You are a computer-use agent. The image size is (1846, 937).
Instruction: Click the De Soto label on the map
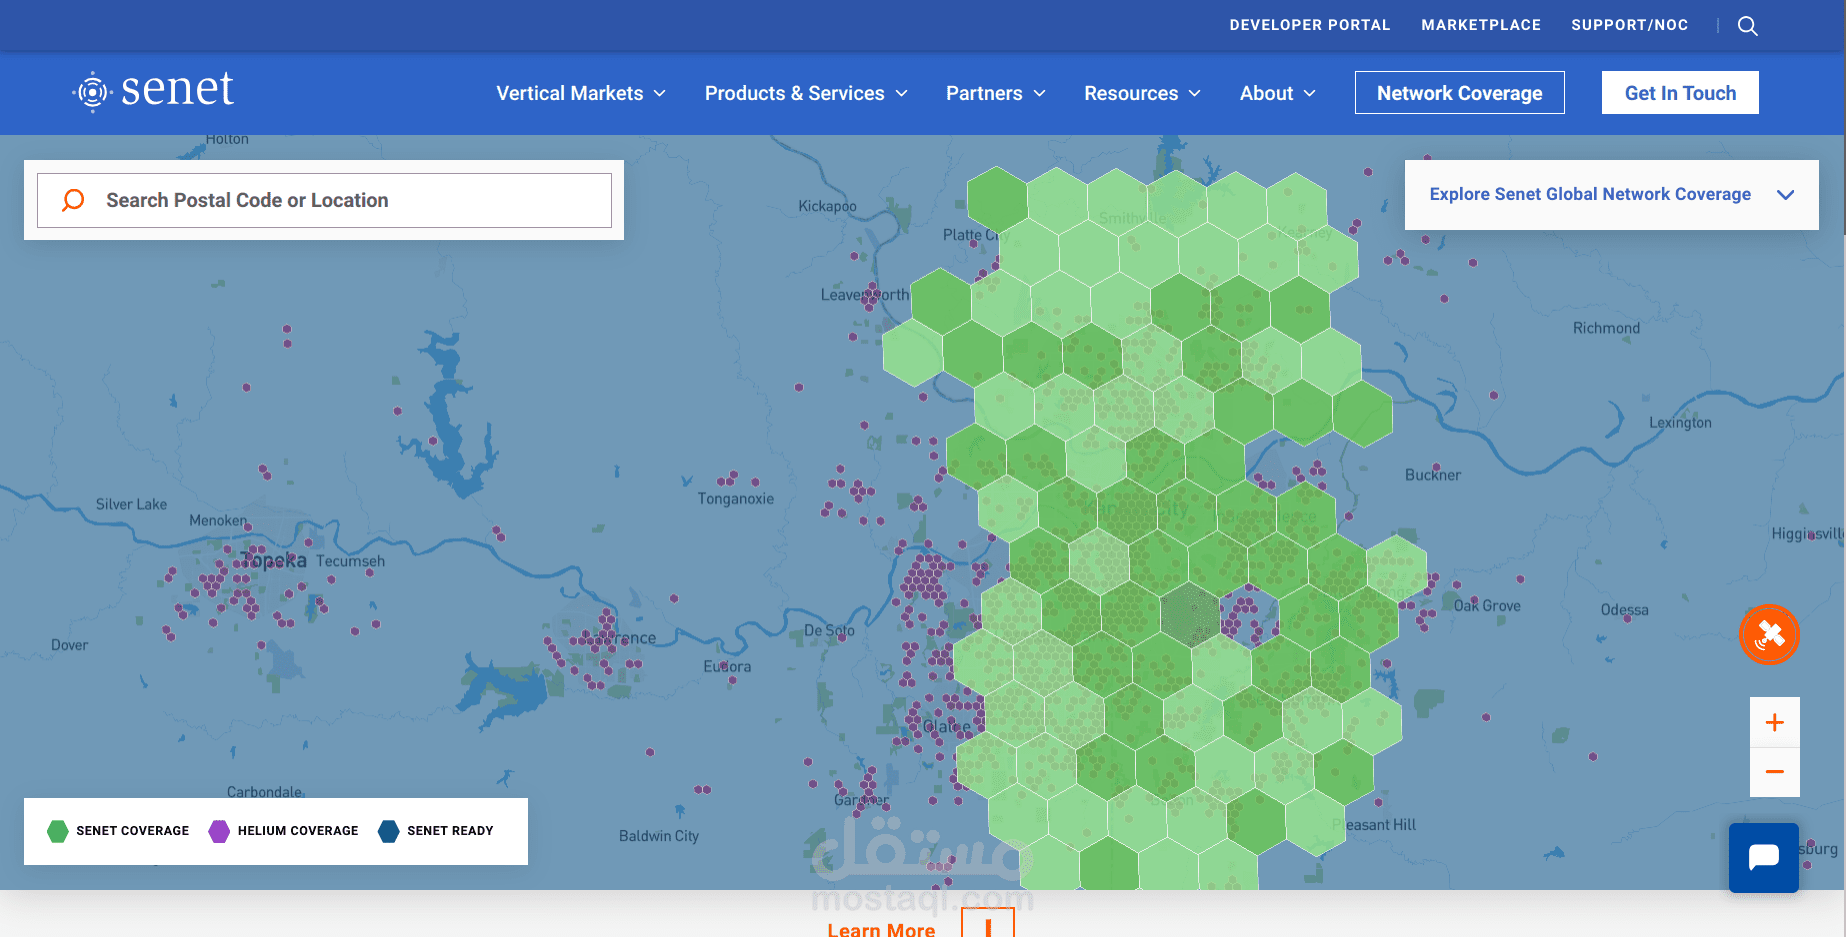[829, 631]
